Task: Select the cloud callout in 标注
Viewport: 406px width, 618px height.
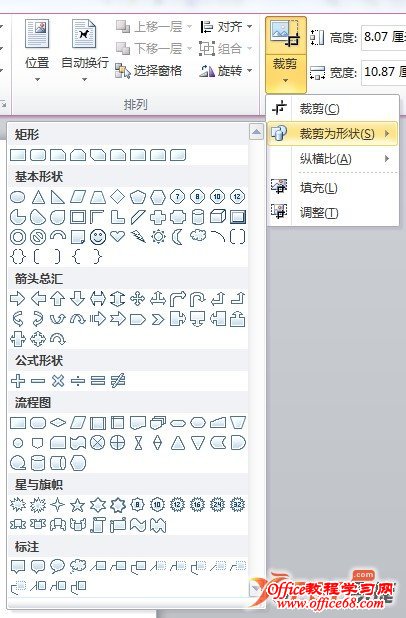Action: 78,566
